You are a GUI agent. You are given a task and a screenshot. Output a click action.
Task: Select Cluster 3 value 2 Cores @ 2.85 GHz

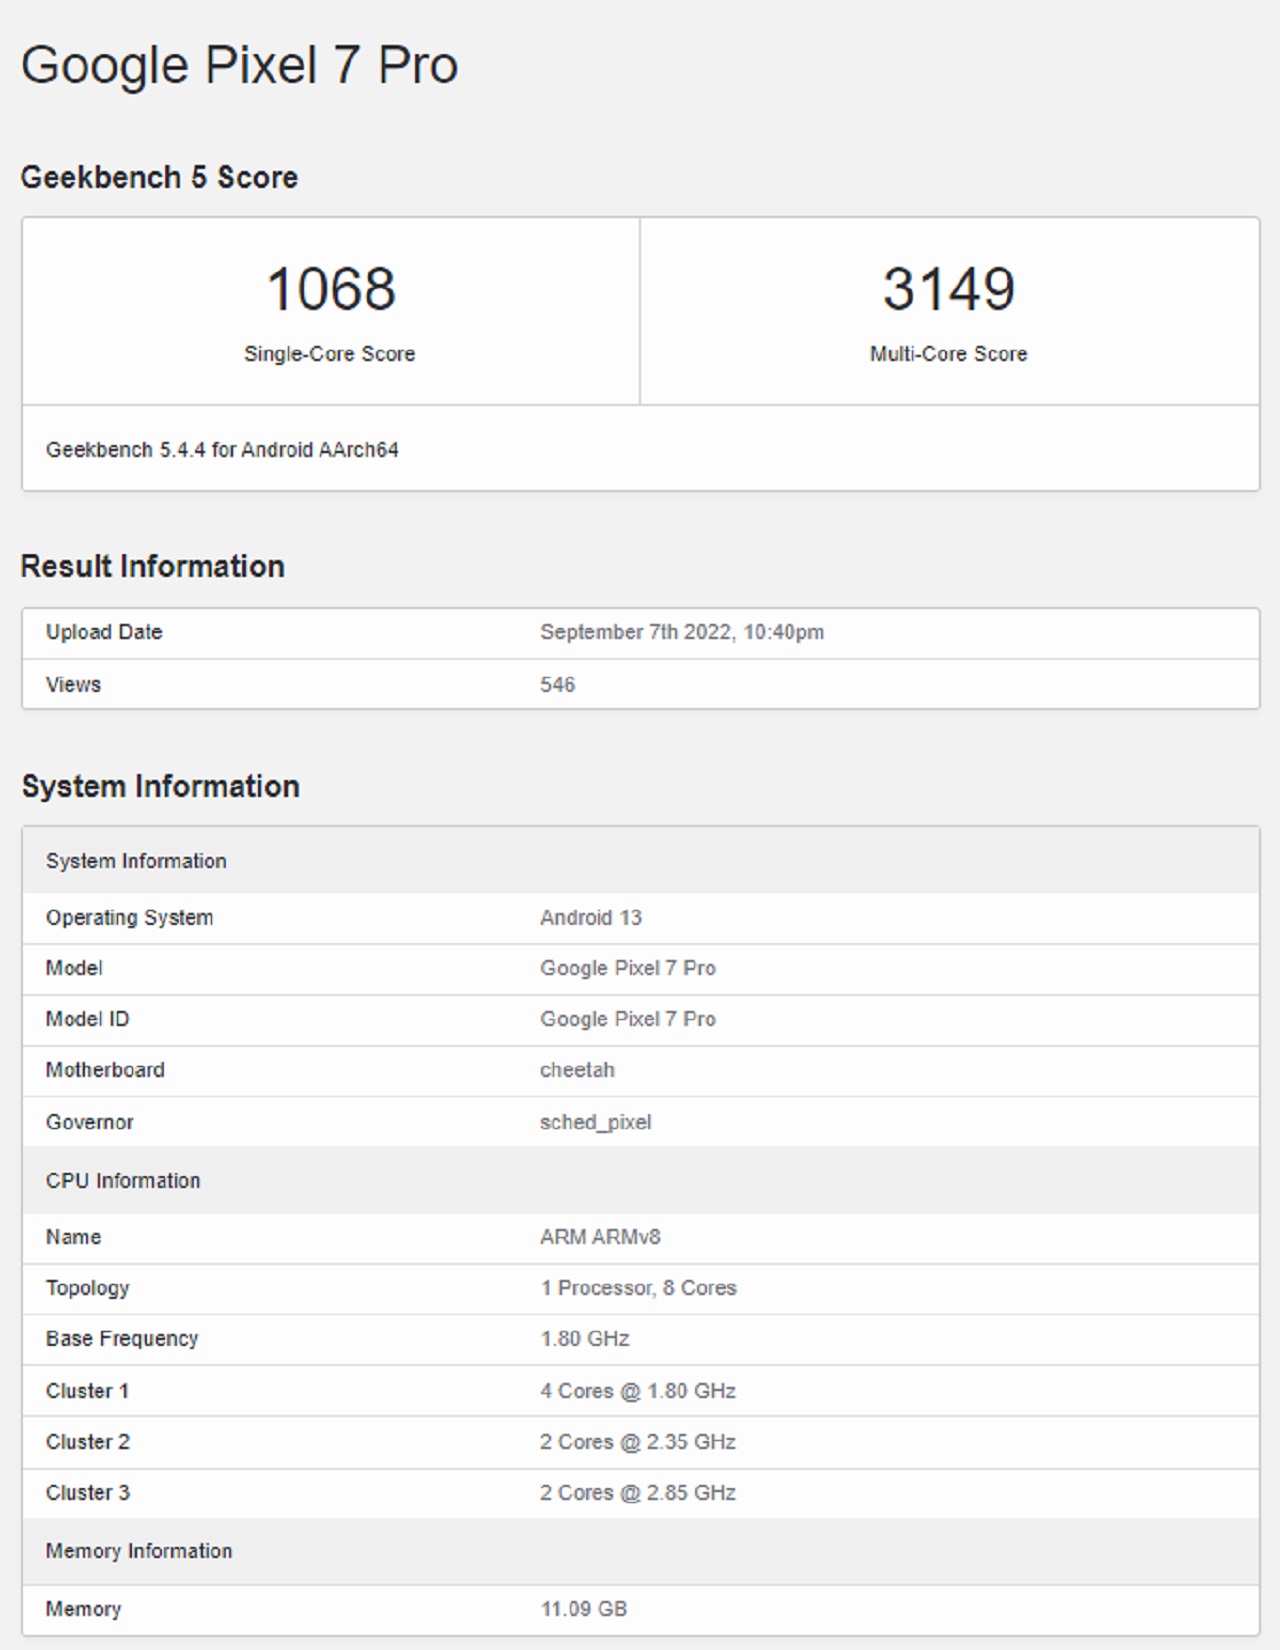click(x=637, y=1493)
